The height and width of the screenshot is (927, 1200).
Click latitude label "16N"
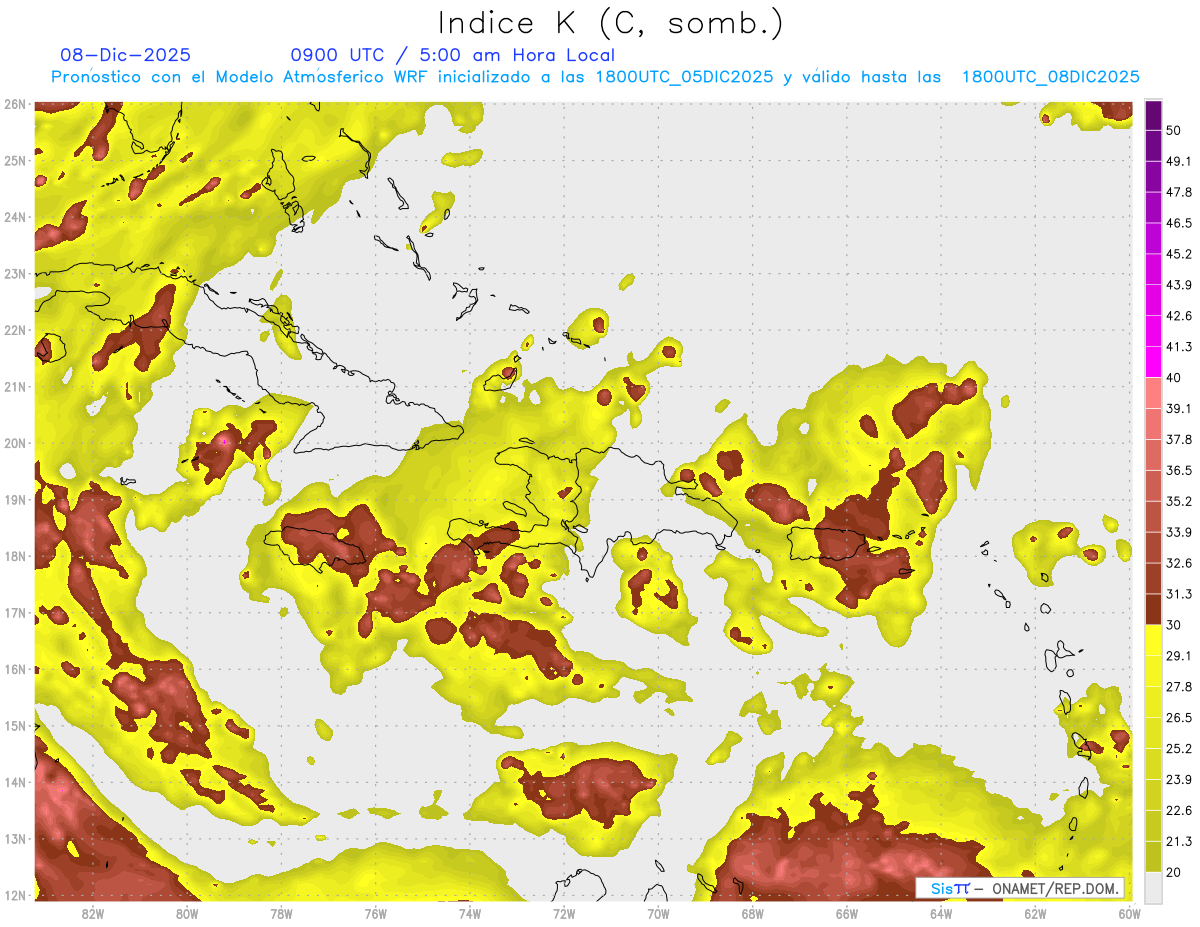[15, 669]
